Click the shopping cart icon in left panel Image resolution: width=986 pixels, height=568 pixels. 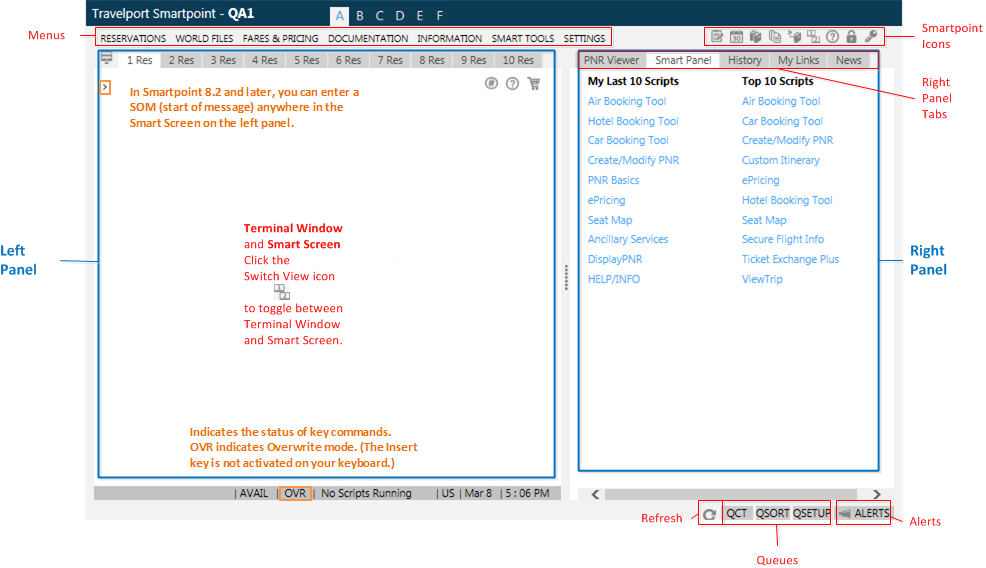click(x=534, y=84)
